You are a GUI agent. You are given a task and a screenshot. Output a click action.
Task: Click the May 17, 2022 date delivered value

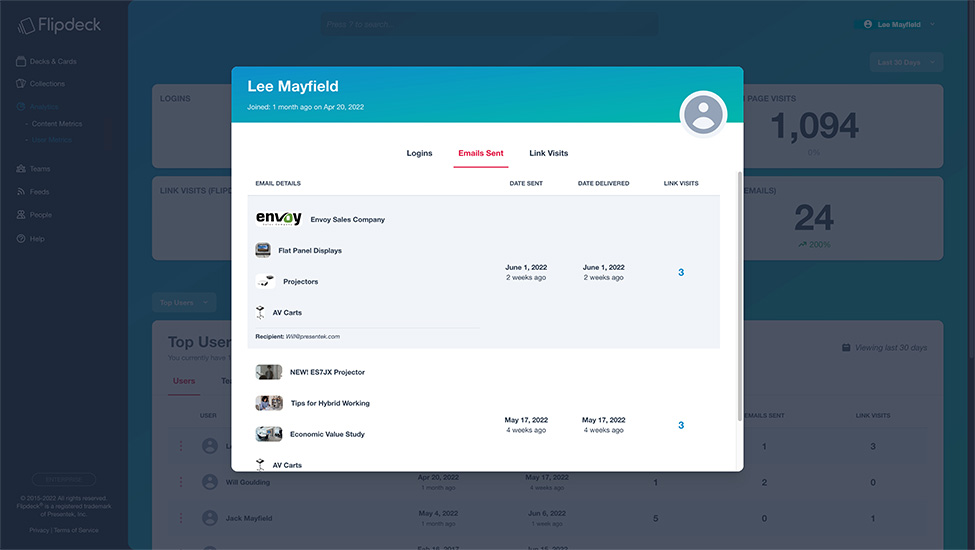(603, 420)
